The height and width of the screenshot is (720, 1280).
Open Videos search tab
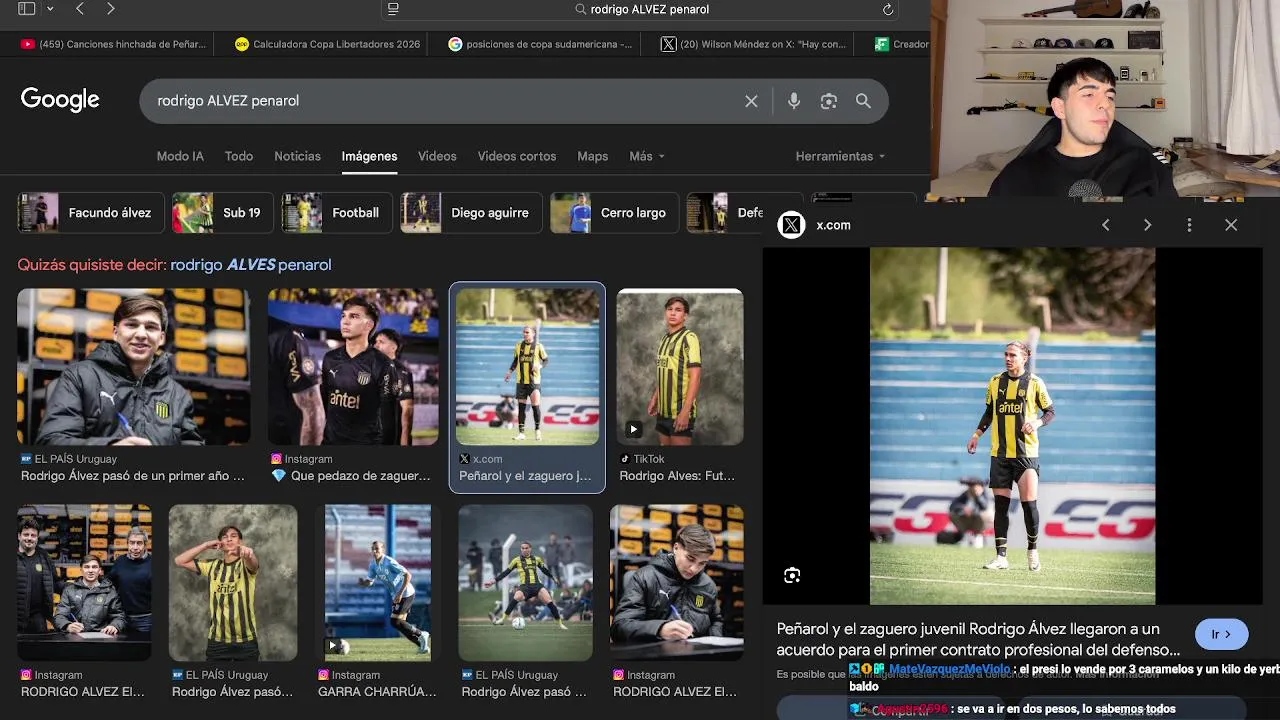click(437, 156)
